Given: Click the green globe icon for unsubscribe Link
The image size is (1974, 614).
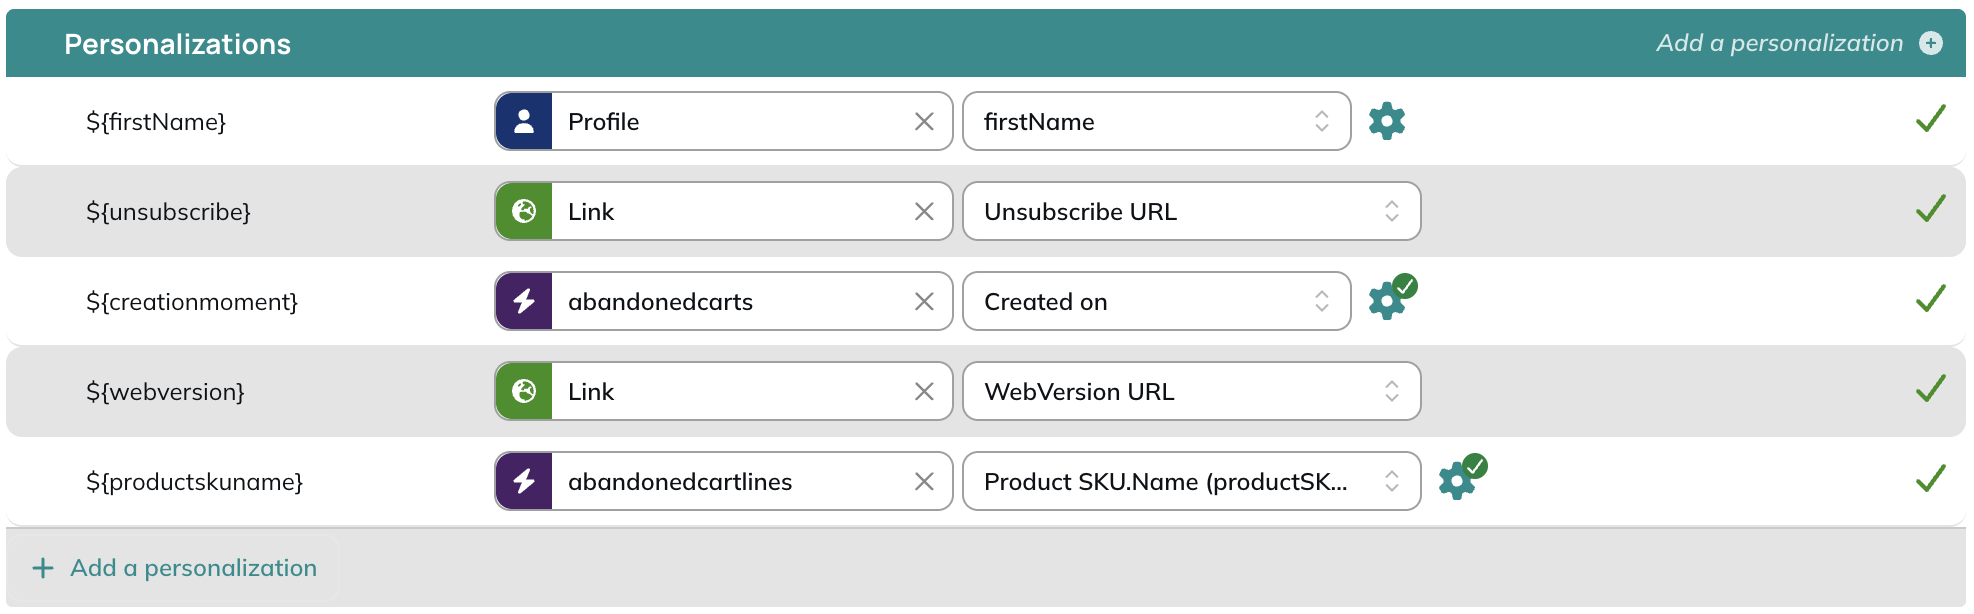Looking at the screenshot, I should pyautogui.click(x=524, y=211).
